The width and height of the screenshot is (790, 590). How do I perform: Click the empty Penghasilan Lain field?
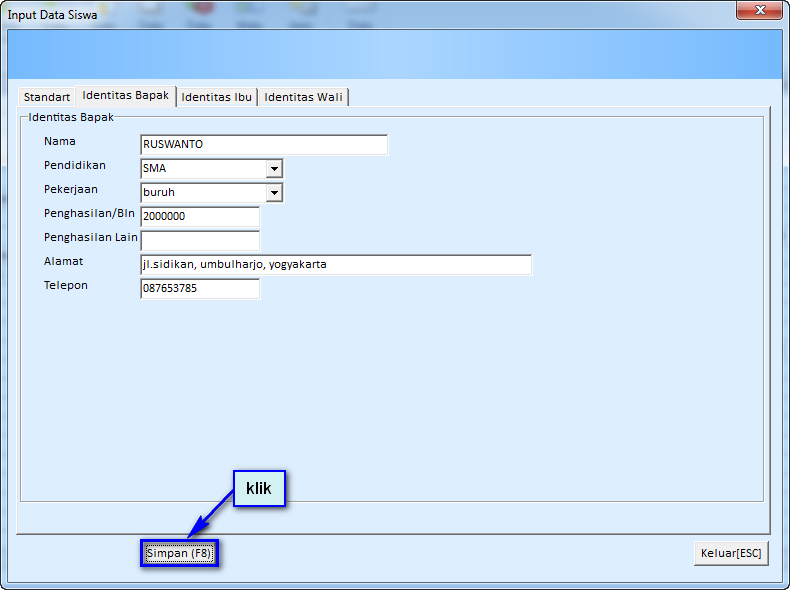click(200, 241)
